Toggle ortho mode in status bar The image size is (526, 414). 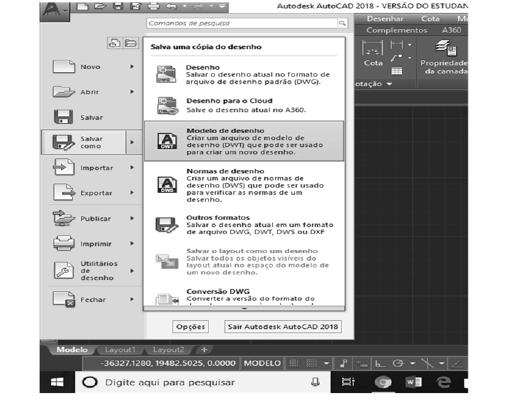(380, 363)
